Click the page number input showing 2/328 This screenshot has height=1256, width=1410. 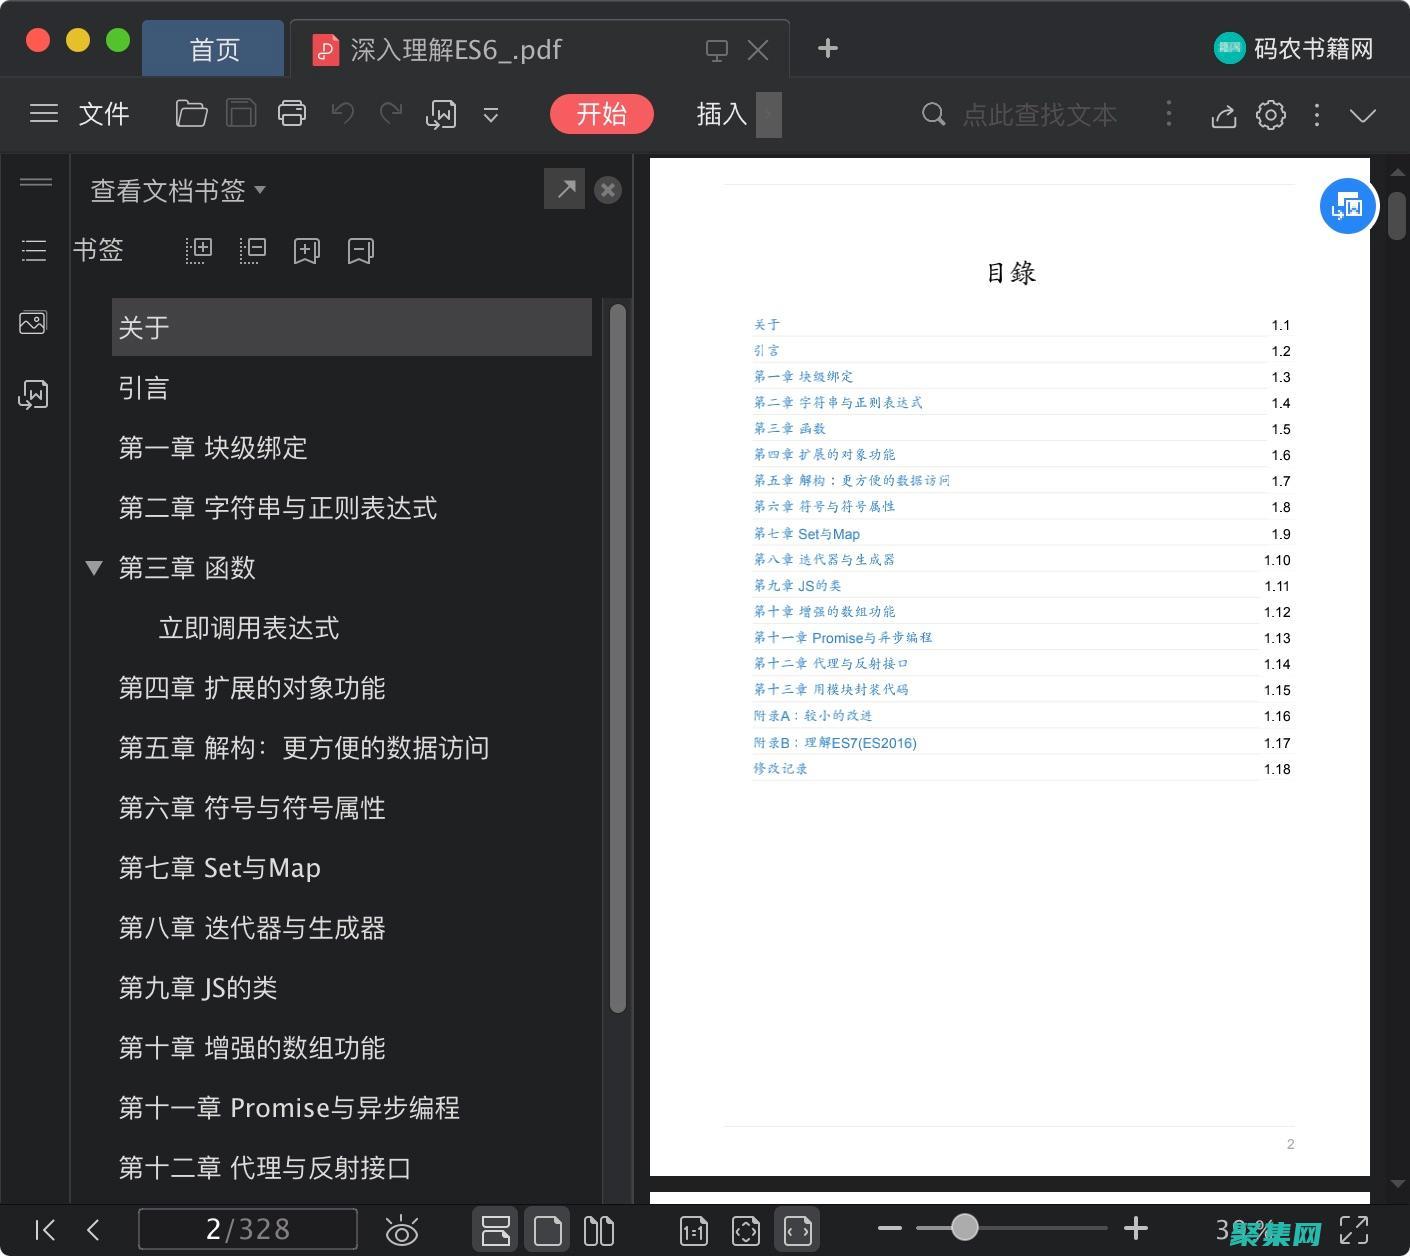pyautogui.click(x=248, y=1229)
